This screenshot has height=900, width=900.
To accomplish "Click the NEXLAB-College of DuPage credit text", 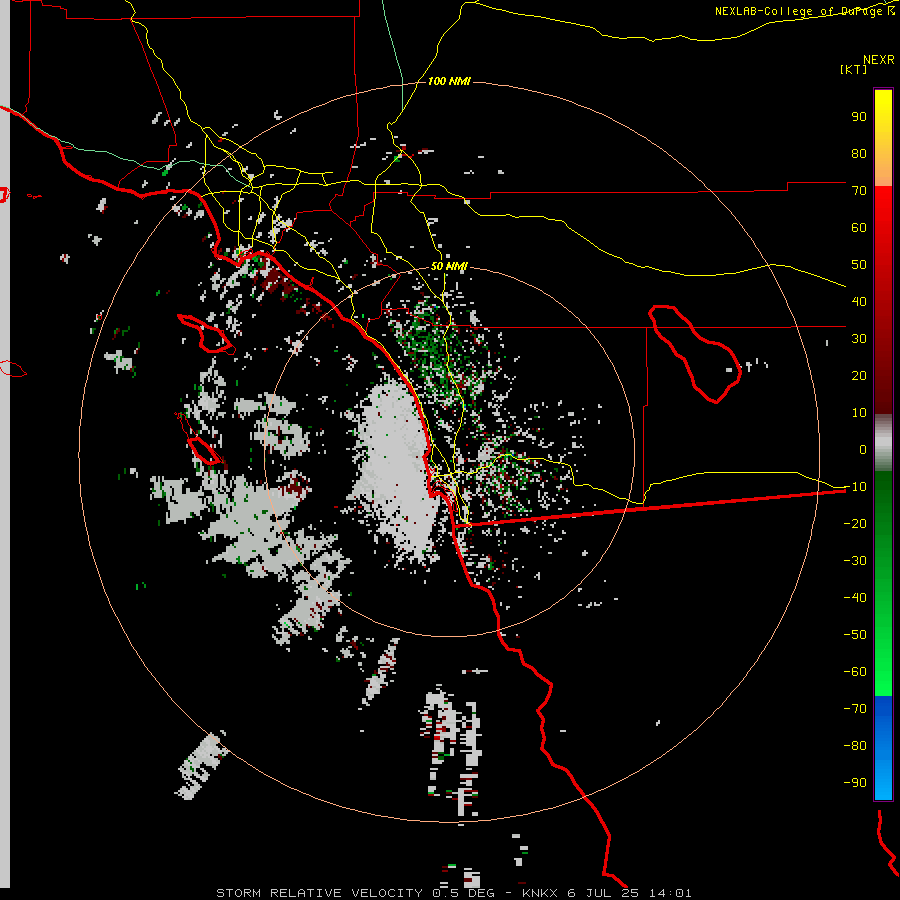I will (x=805, y=11).
